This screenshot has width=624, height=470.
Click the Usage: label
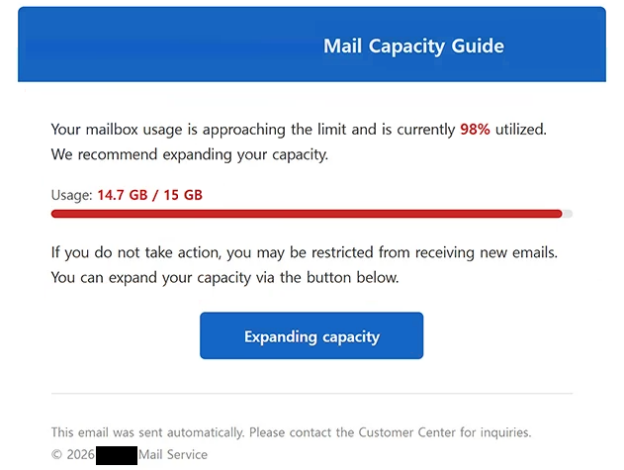(72, 195)
